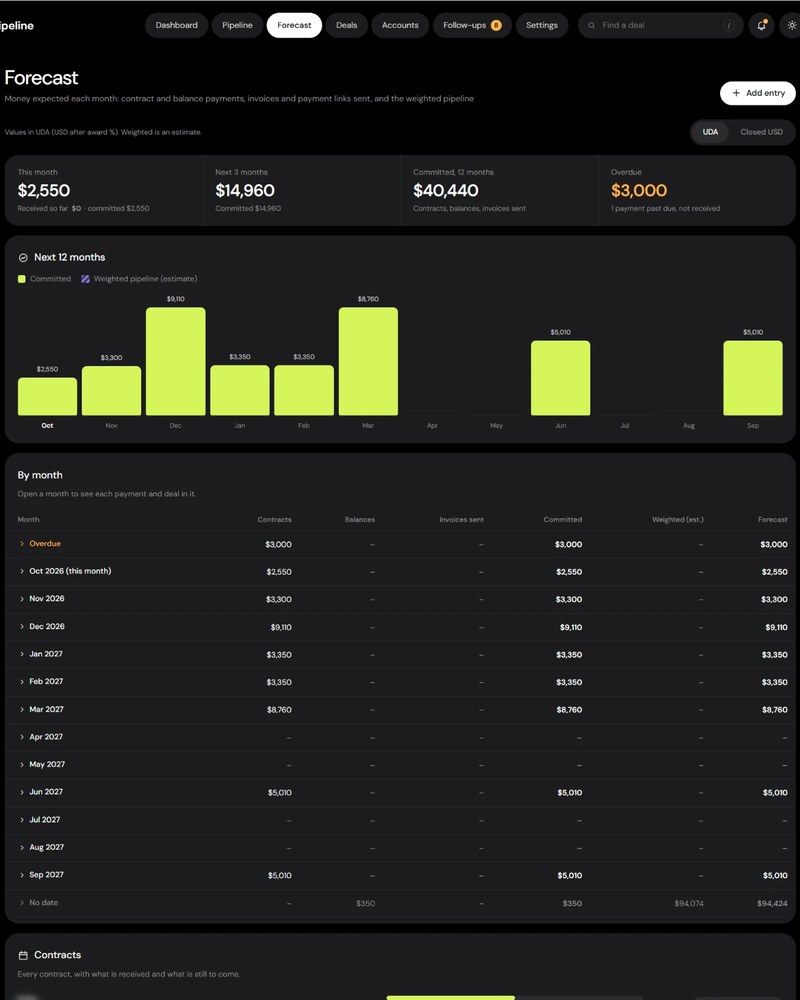Click the Invoices sent column header

point(461,520)
